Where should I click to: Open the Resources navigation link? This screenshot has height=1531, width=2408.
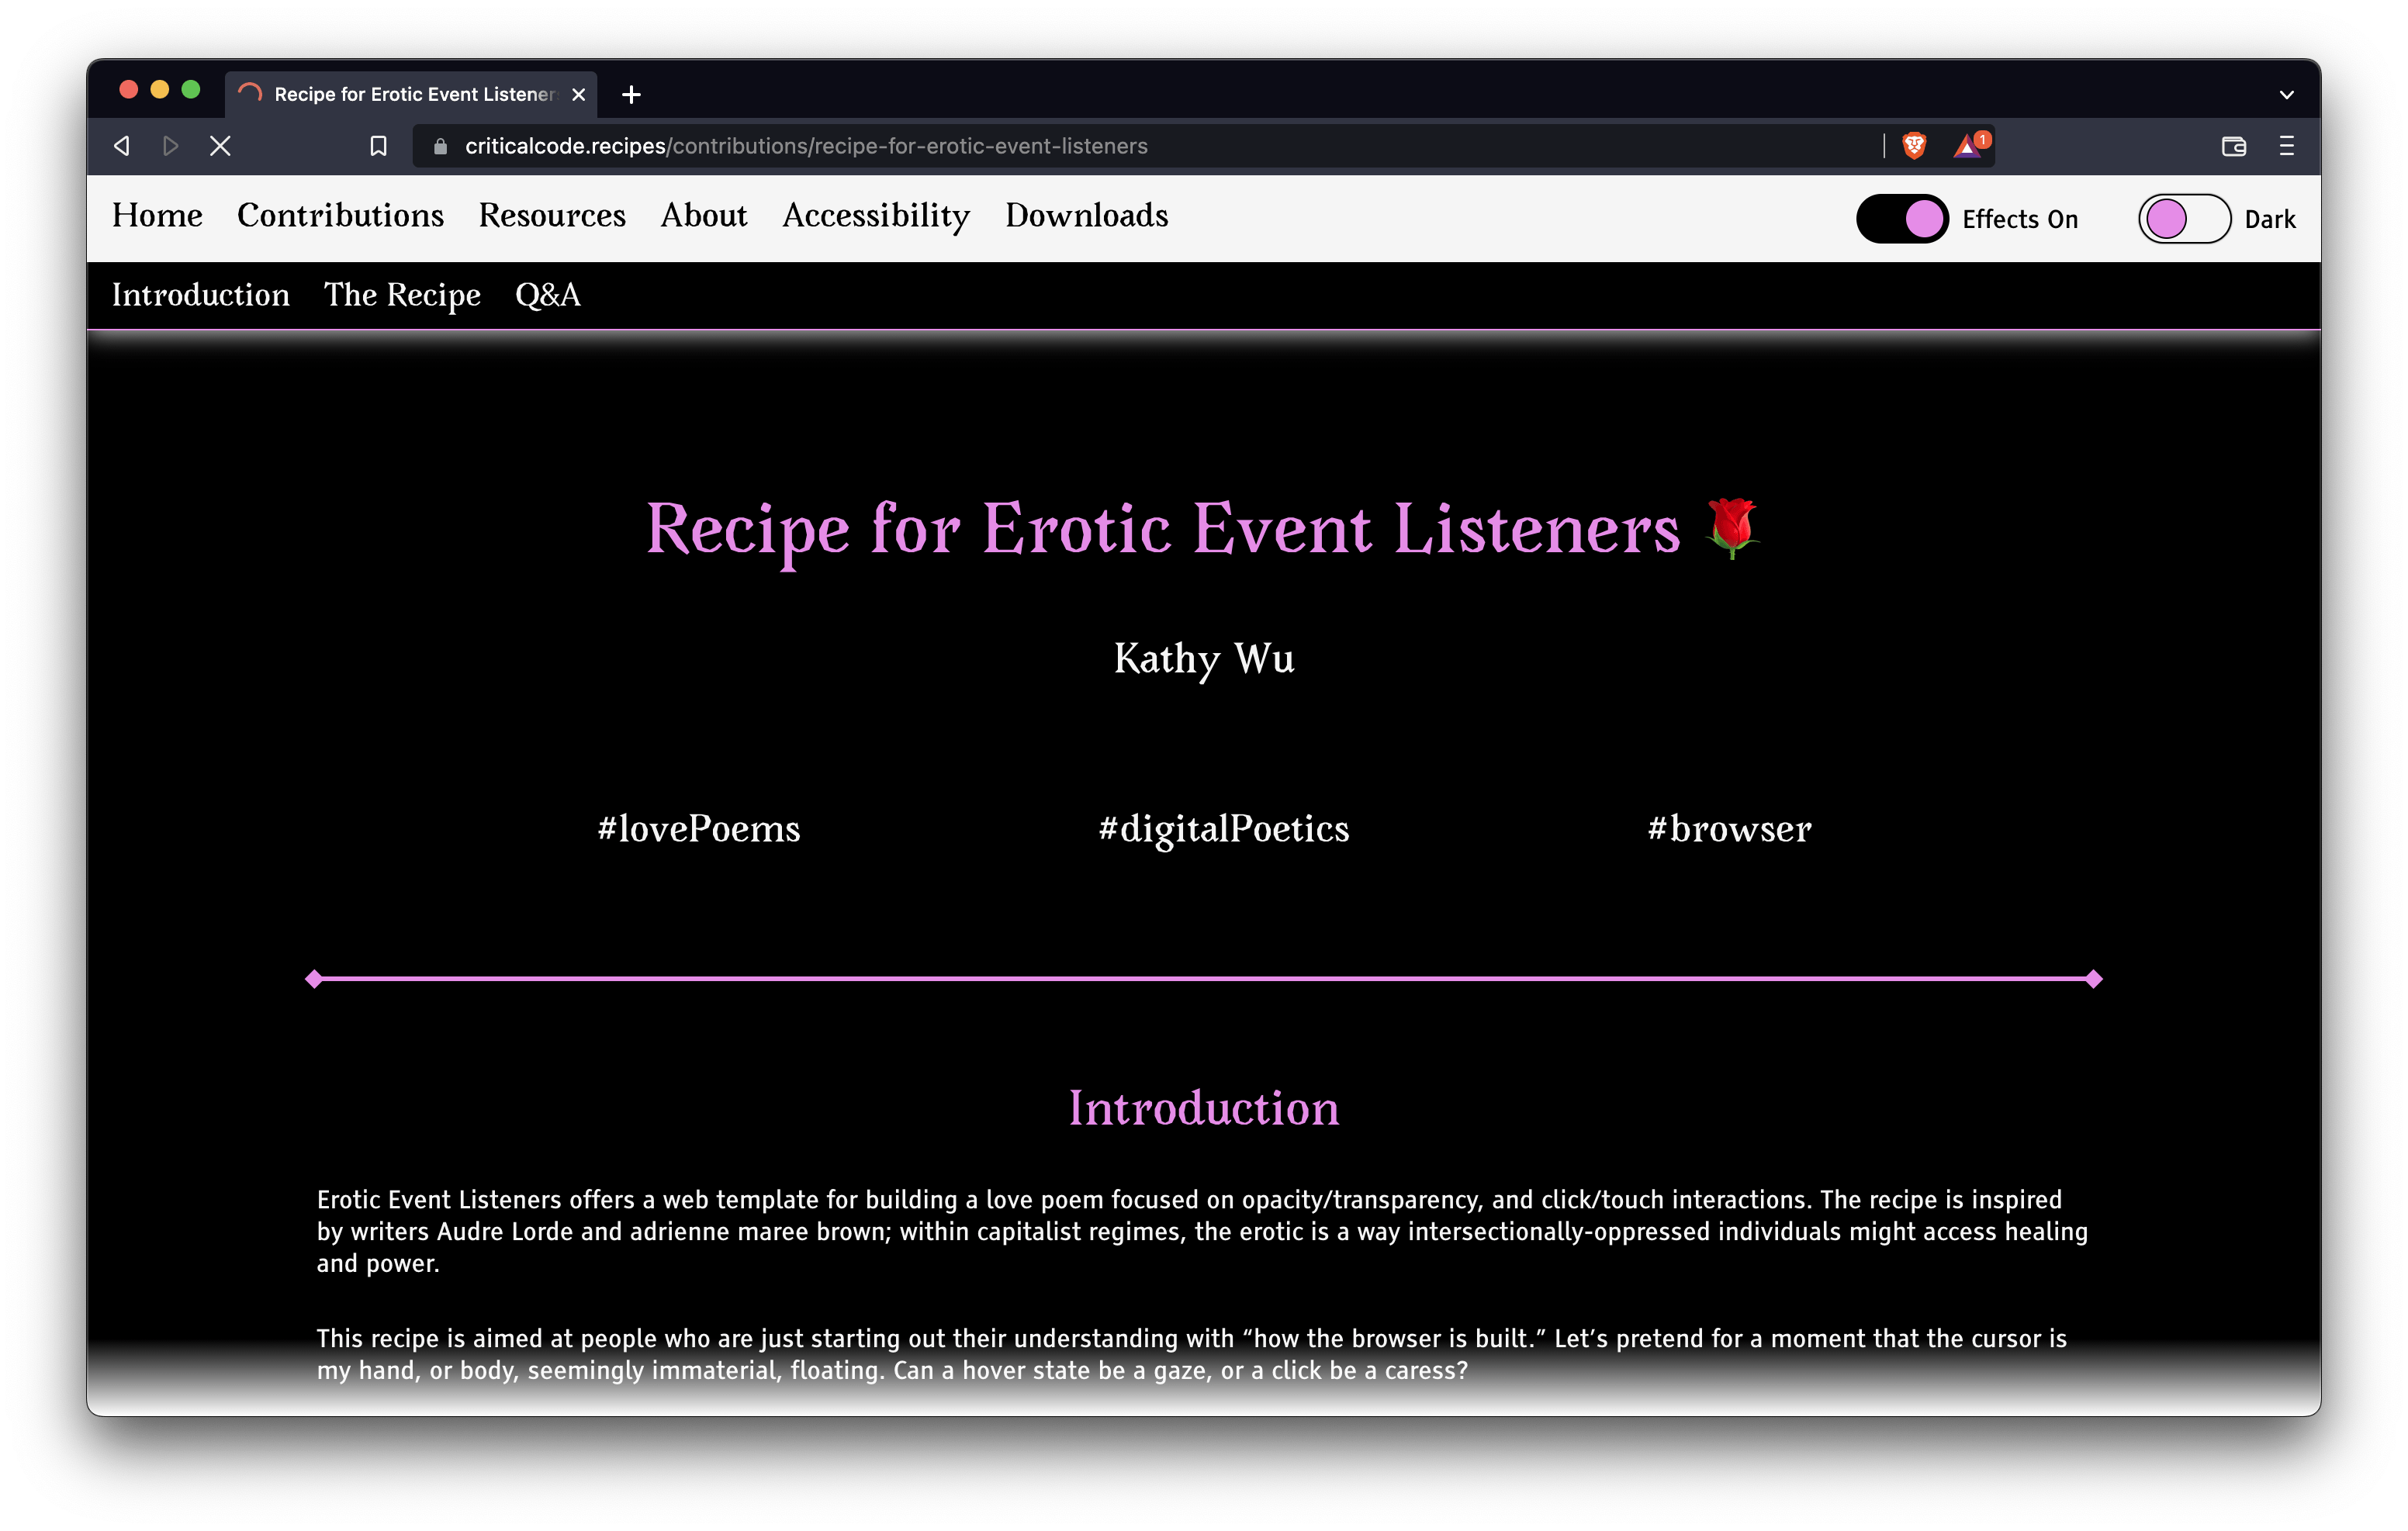pos(552,216)
